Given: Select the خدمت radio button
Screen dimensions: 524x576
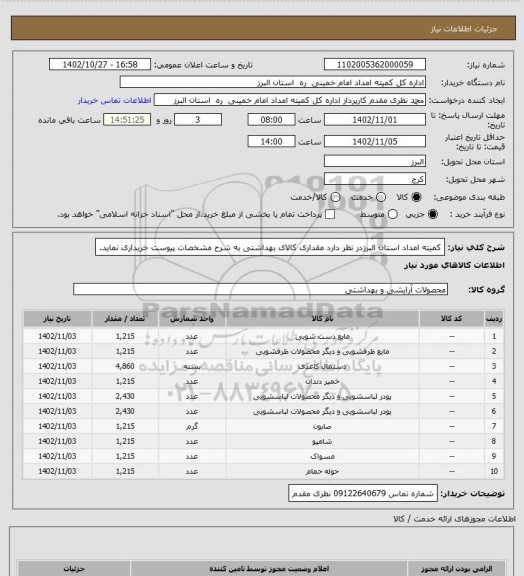Looking at the screenshot, I should coord(381,197).
